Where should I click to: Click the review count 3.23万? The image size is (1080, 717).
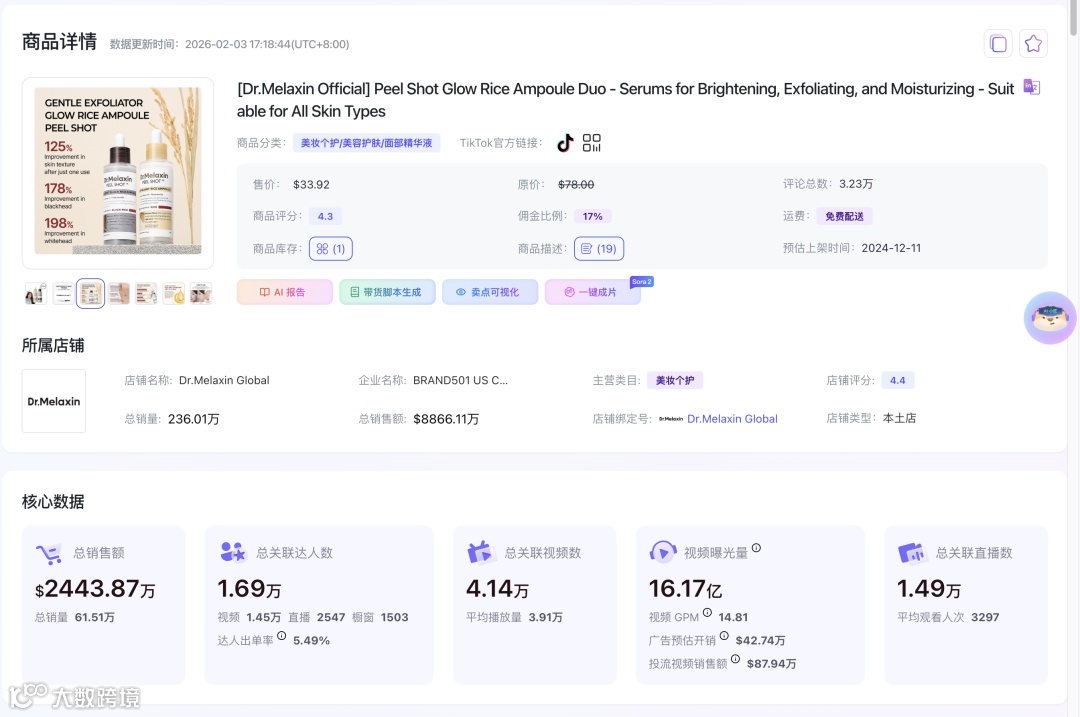[855, 184]
